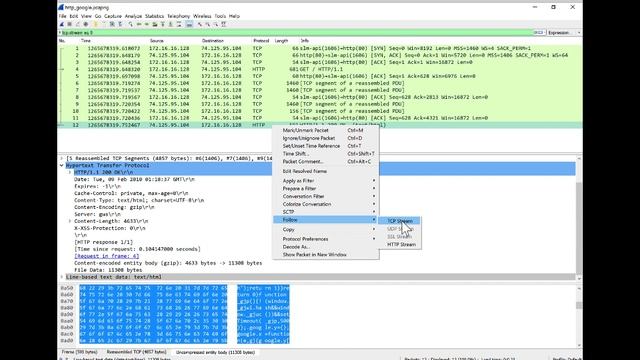Choose Packet Comment... in context menu
Viewport: 640px width, 360px height.
[x=326, y=161]
